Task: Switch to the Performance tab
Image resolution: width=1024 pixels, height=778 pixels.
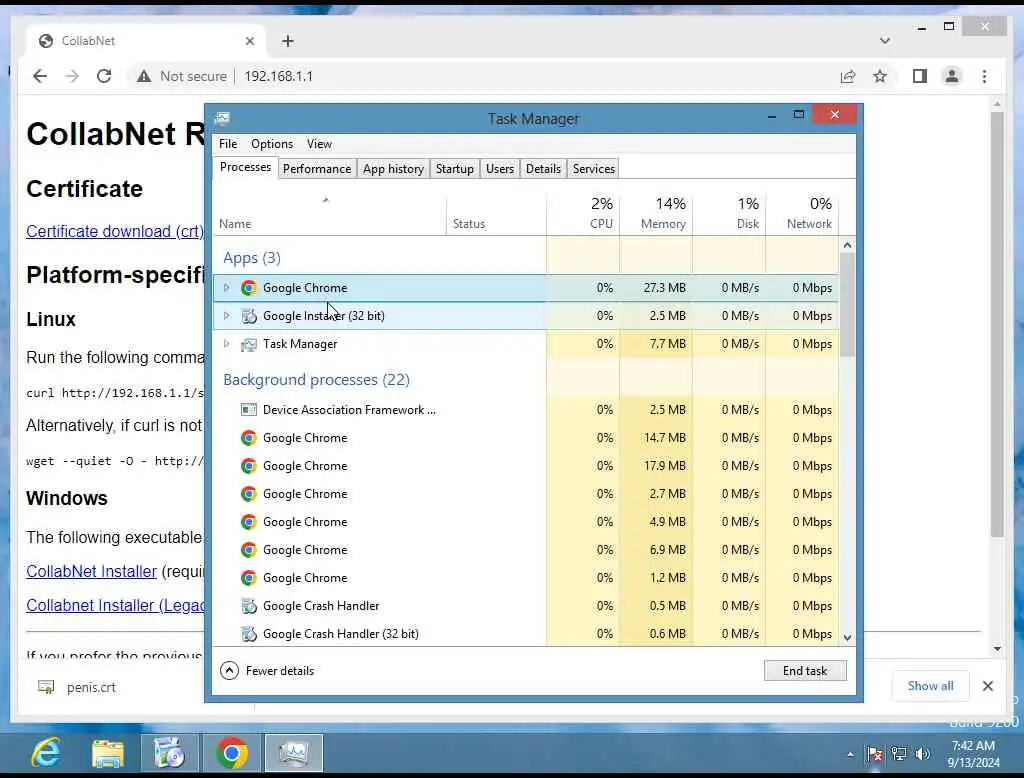Action: coord(317,169)
